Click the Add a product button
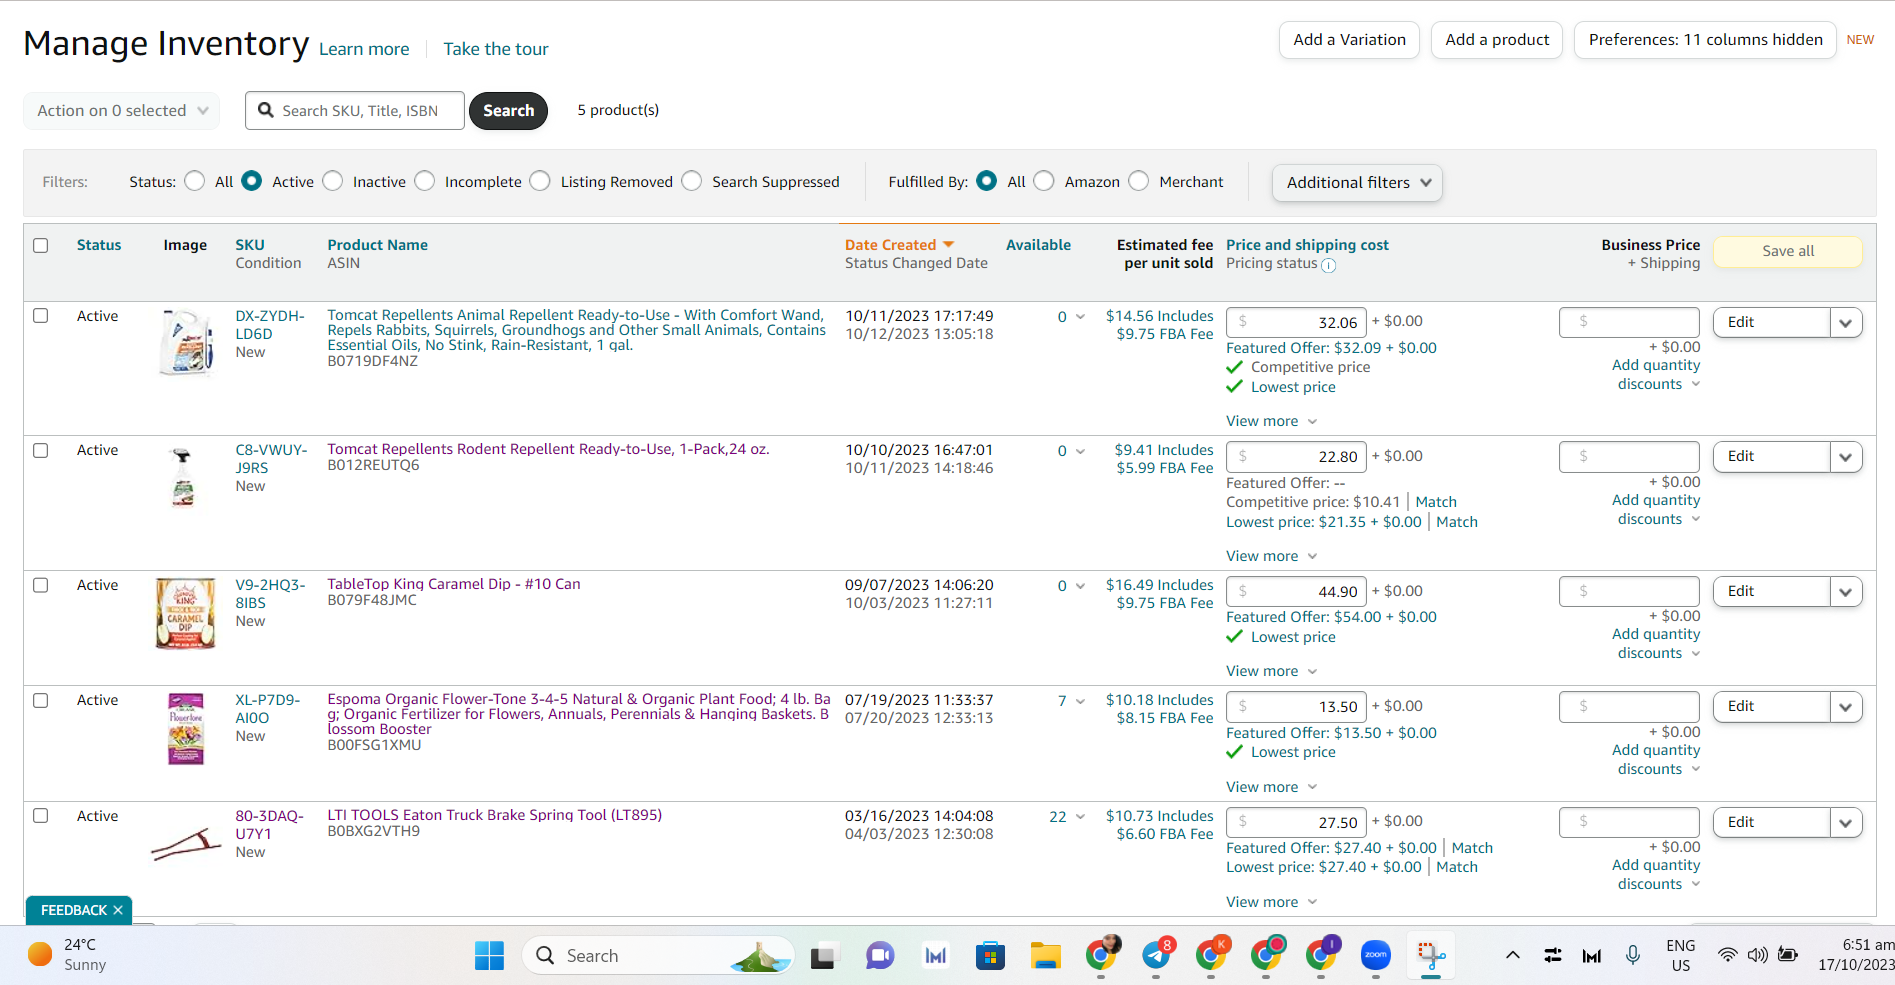The image size is (1895, 985). [x=1497, y=40]
